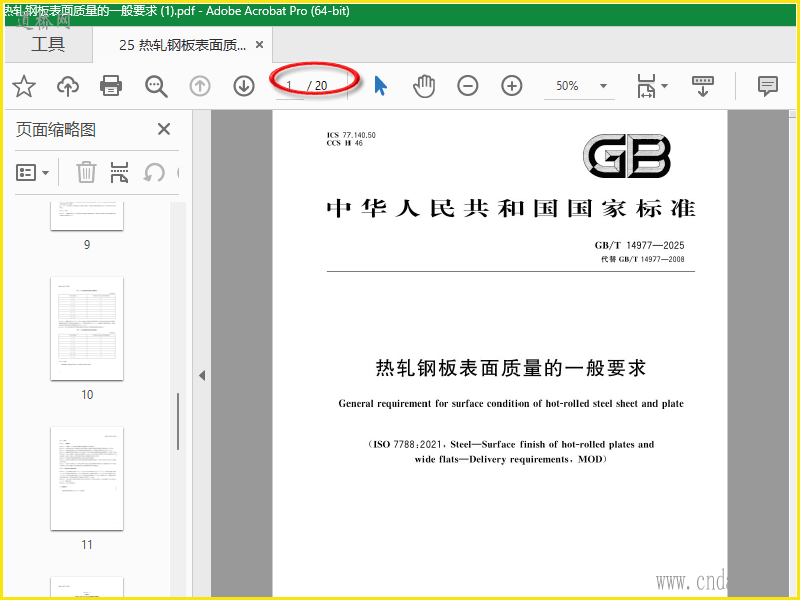Click the scrolling mode keyboard-arrow icon
Viewport: 800px width, 600px height.
(x=703, y=86)
